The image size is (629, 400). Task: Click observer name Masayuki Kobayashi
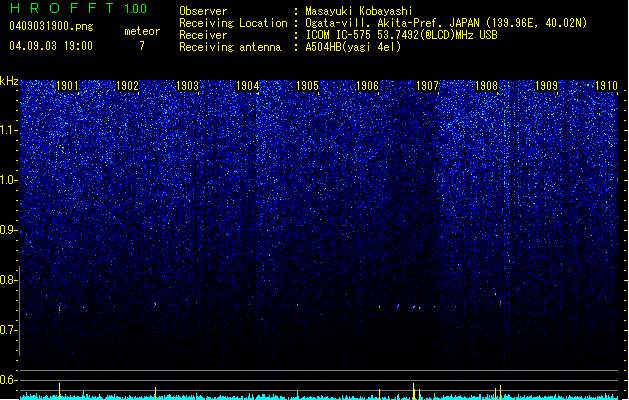(359, 11)
